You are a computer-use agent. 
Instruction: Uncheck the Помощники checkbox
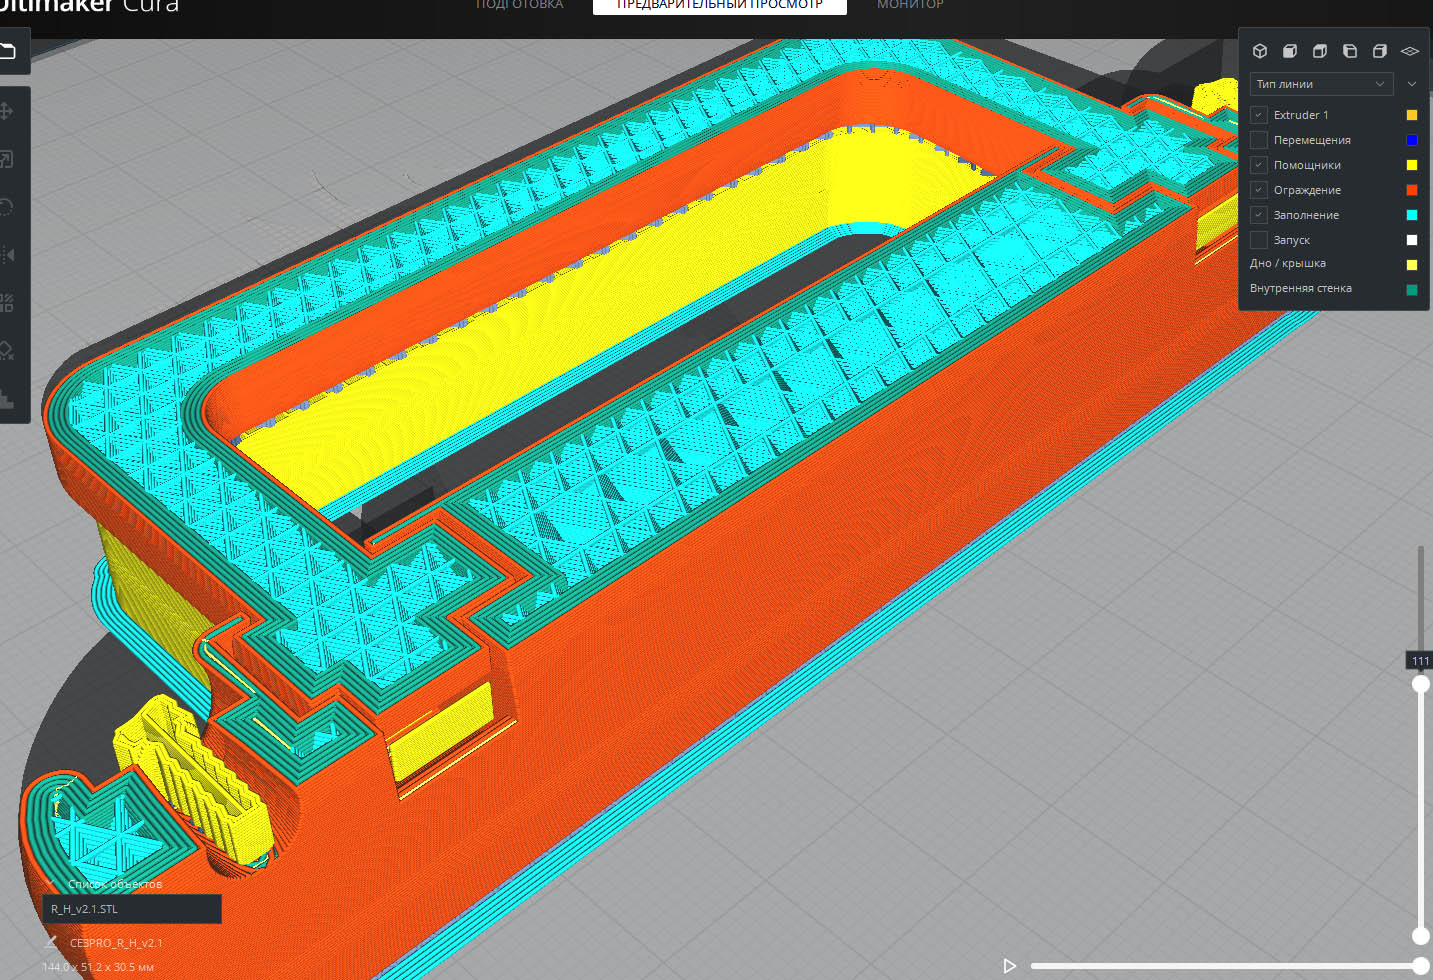tap(1259, 165)
